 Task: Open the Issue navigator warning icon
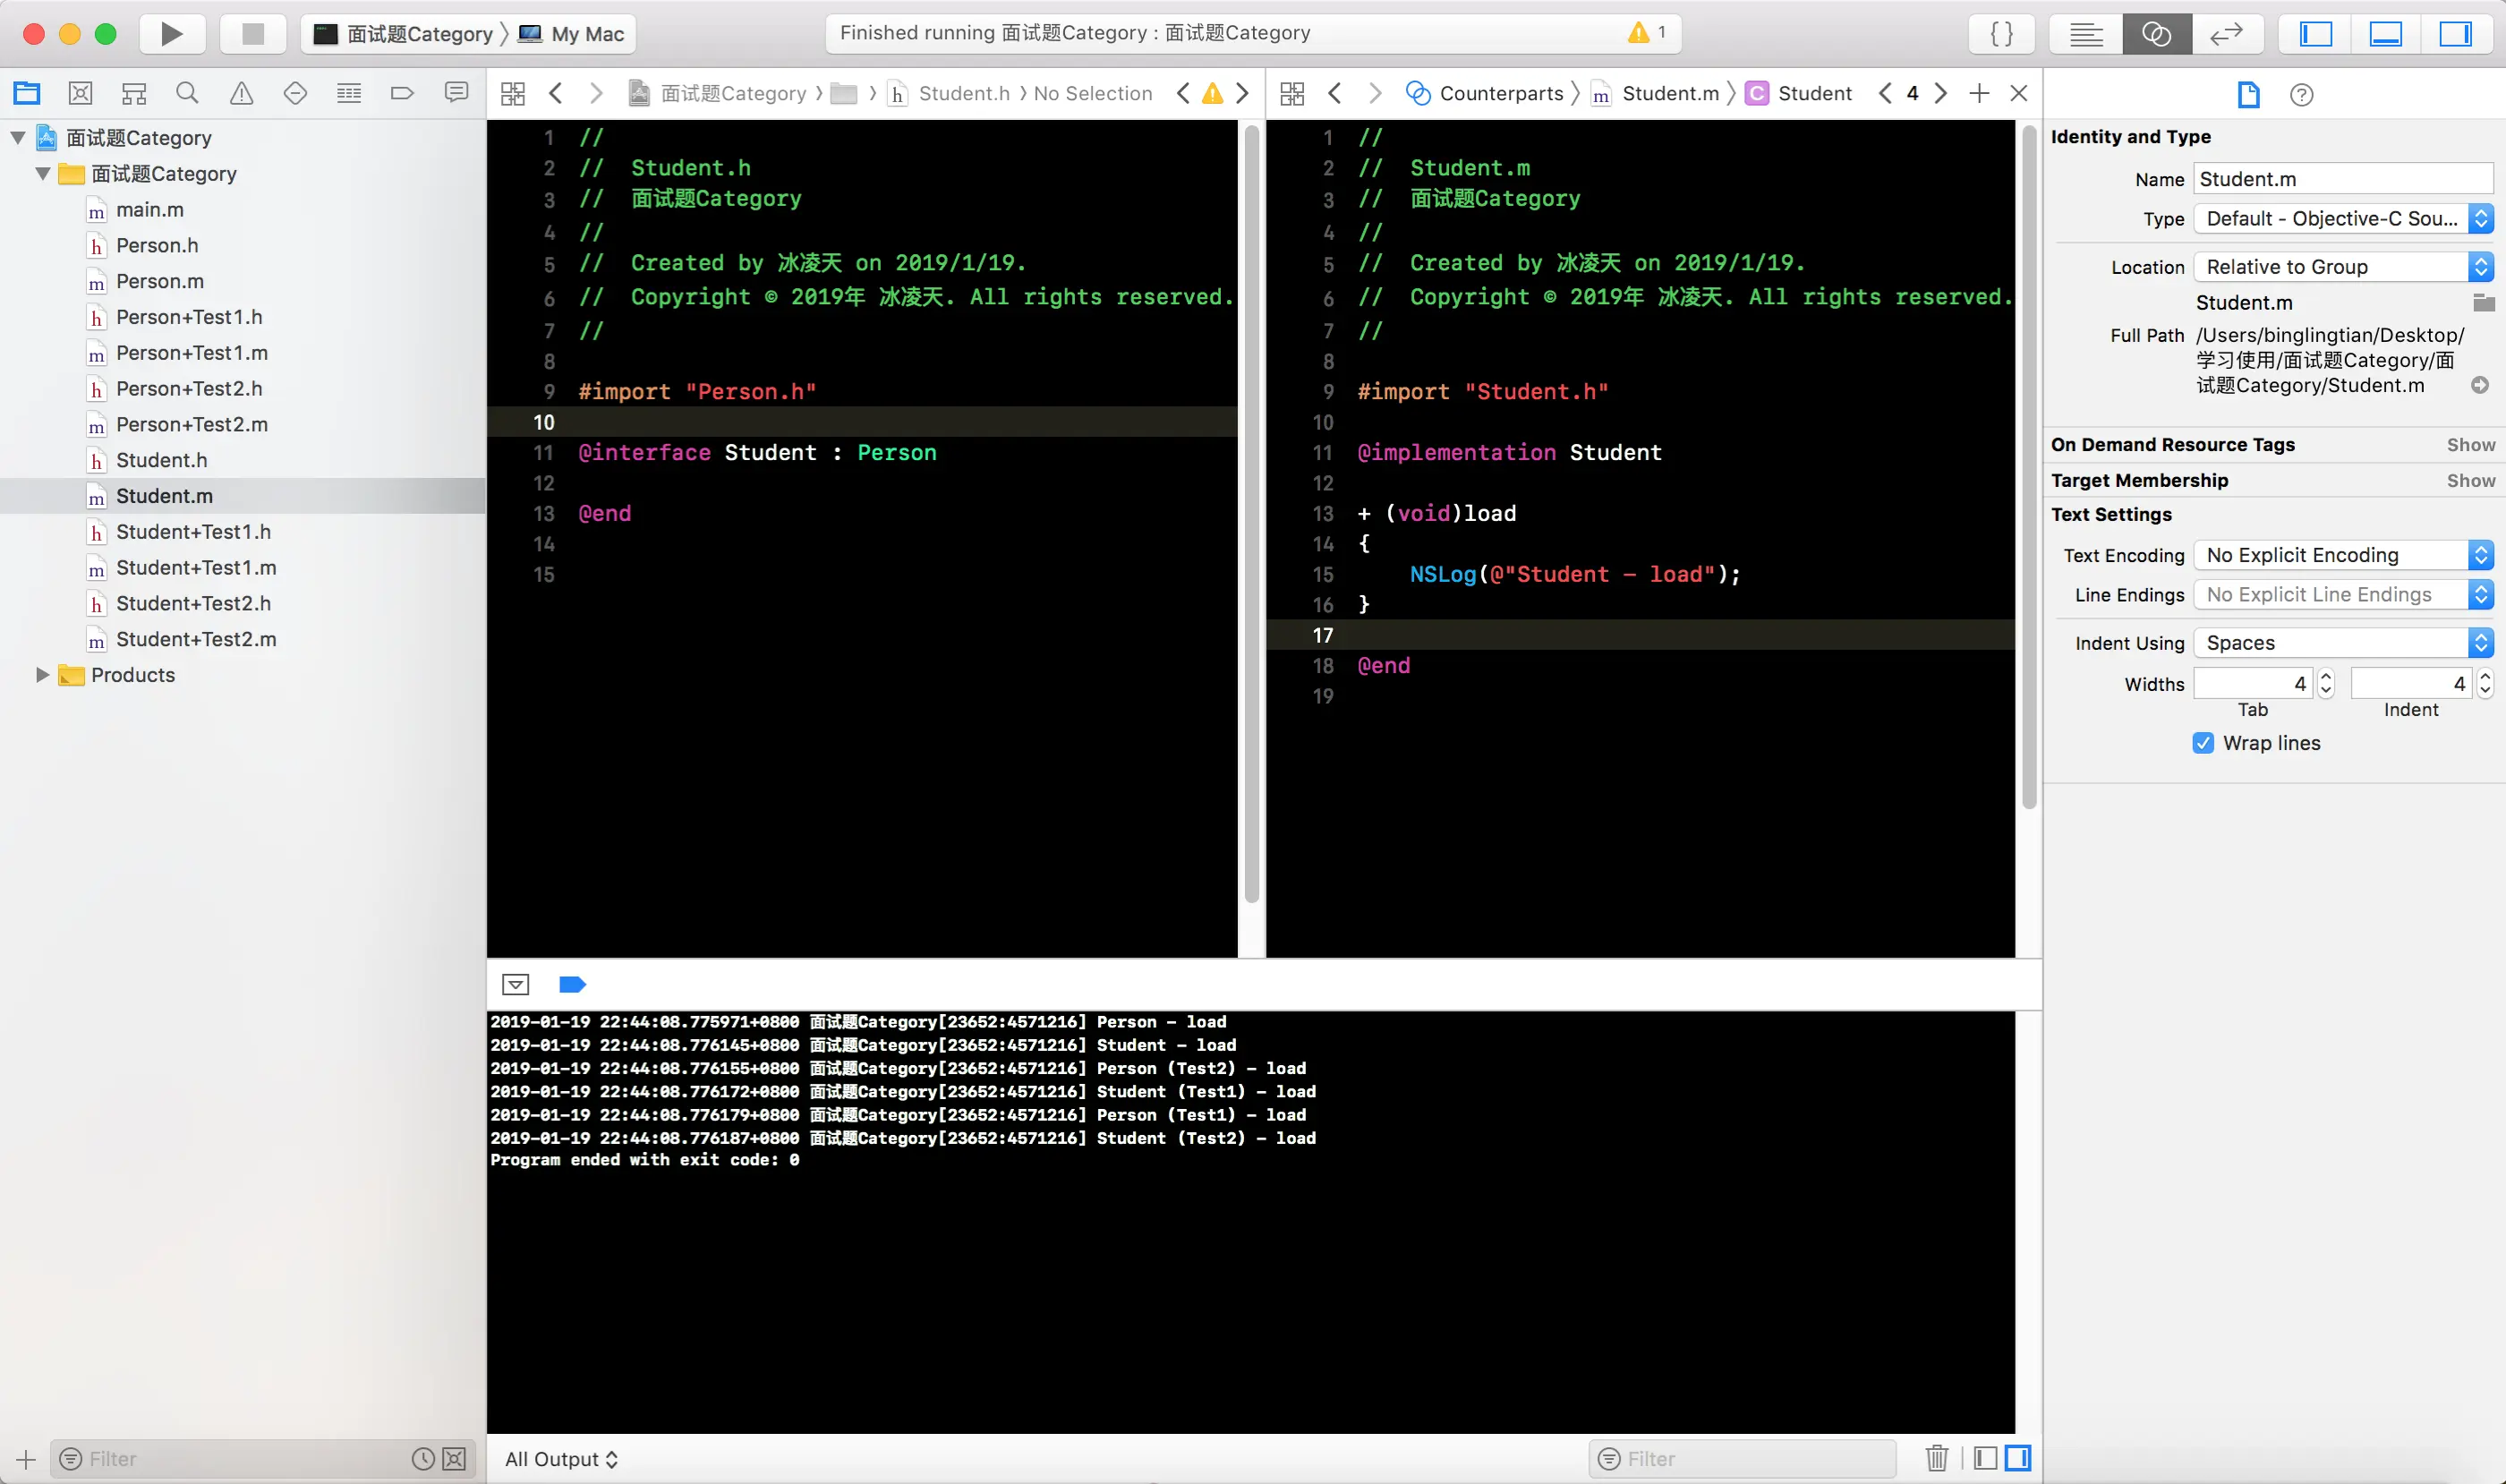pos(241,93)
